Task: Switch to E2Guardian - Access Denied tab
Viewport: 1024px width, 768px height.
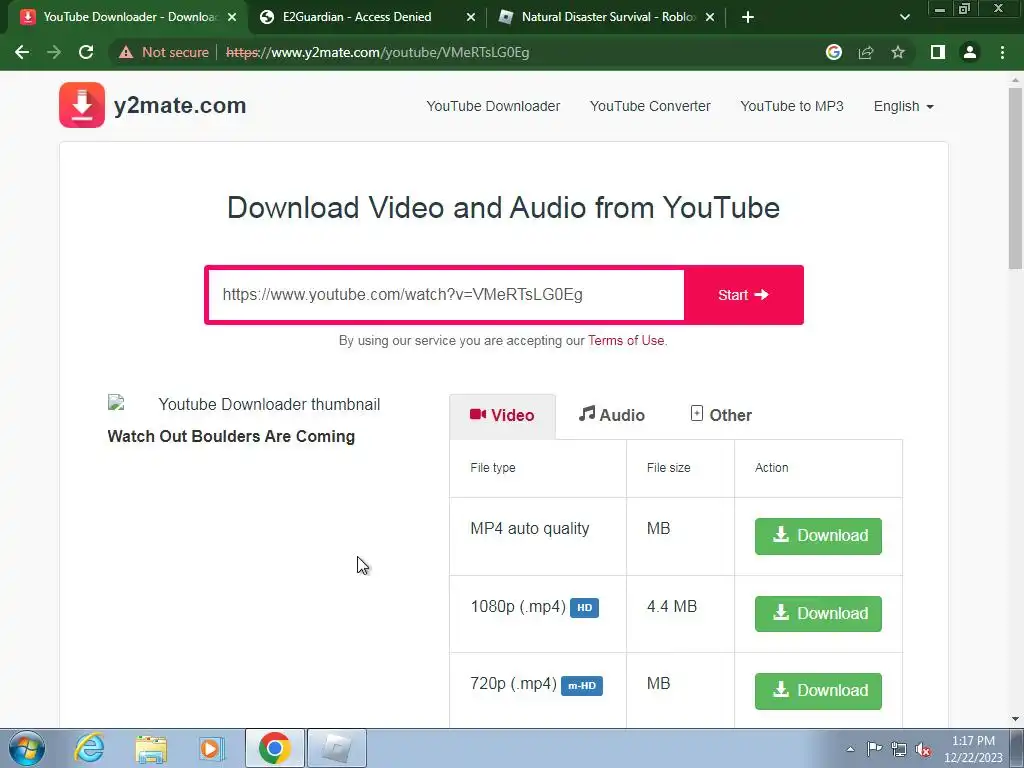Action: [357, 17]
